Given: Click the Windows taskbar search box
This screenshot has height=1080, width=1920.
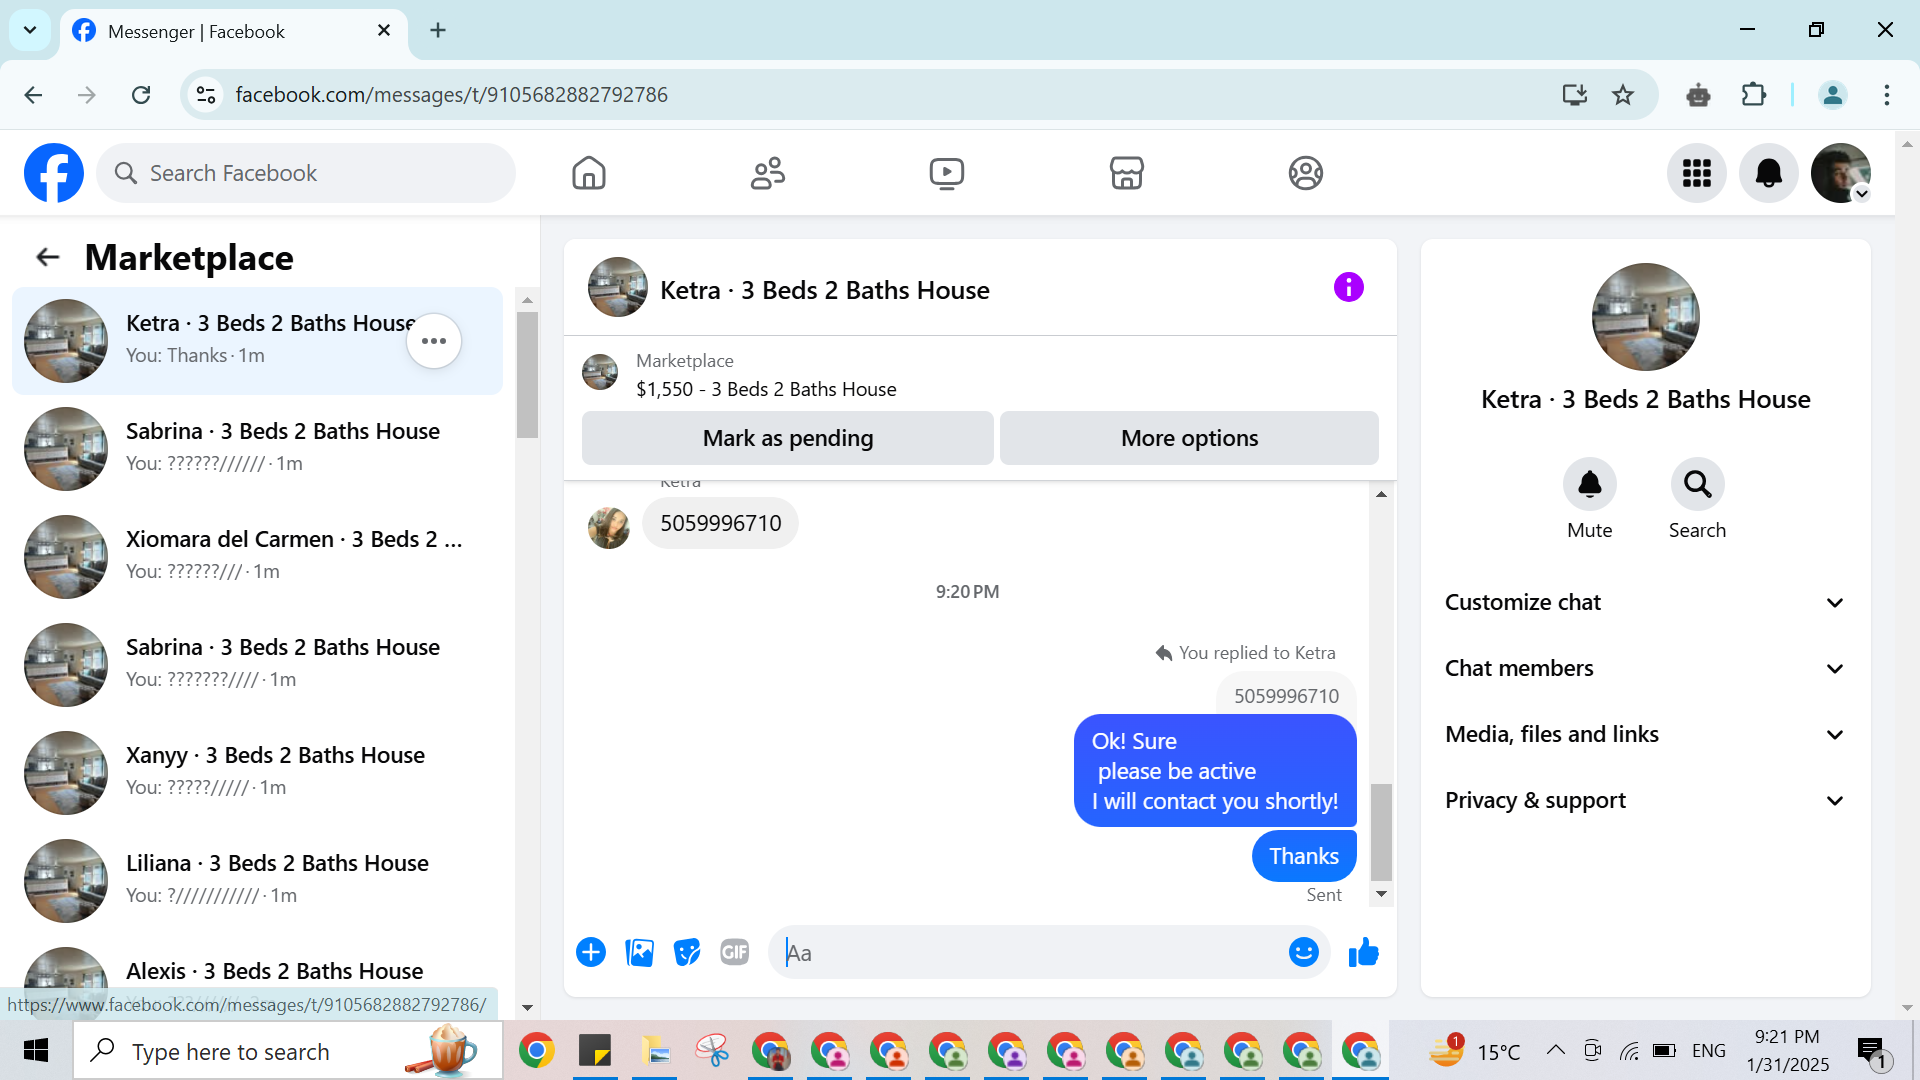Looking at the screenshot, I should point(288,1051).
